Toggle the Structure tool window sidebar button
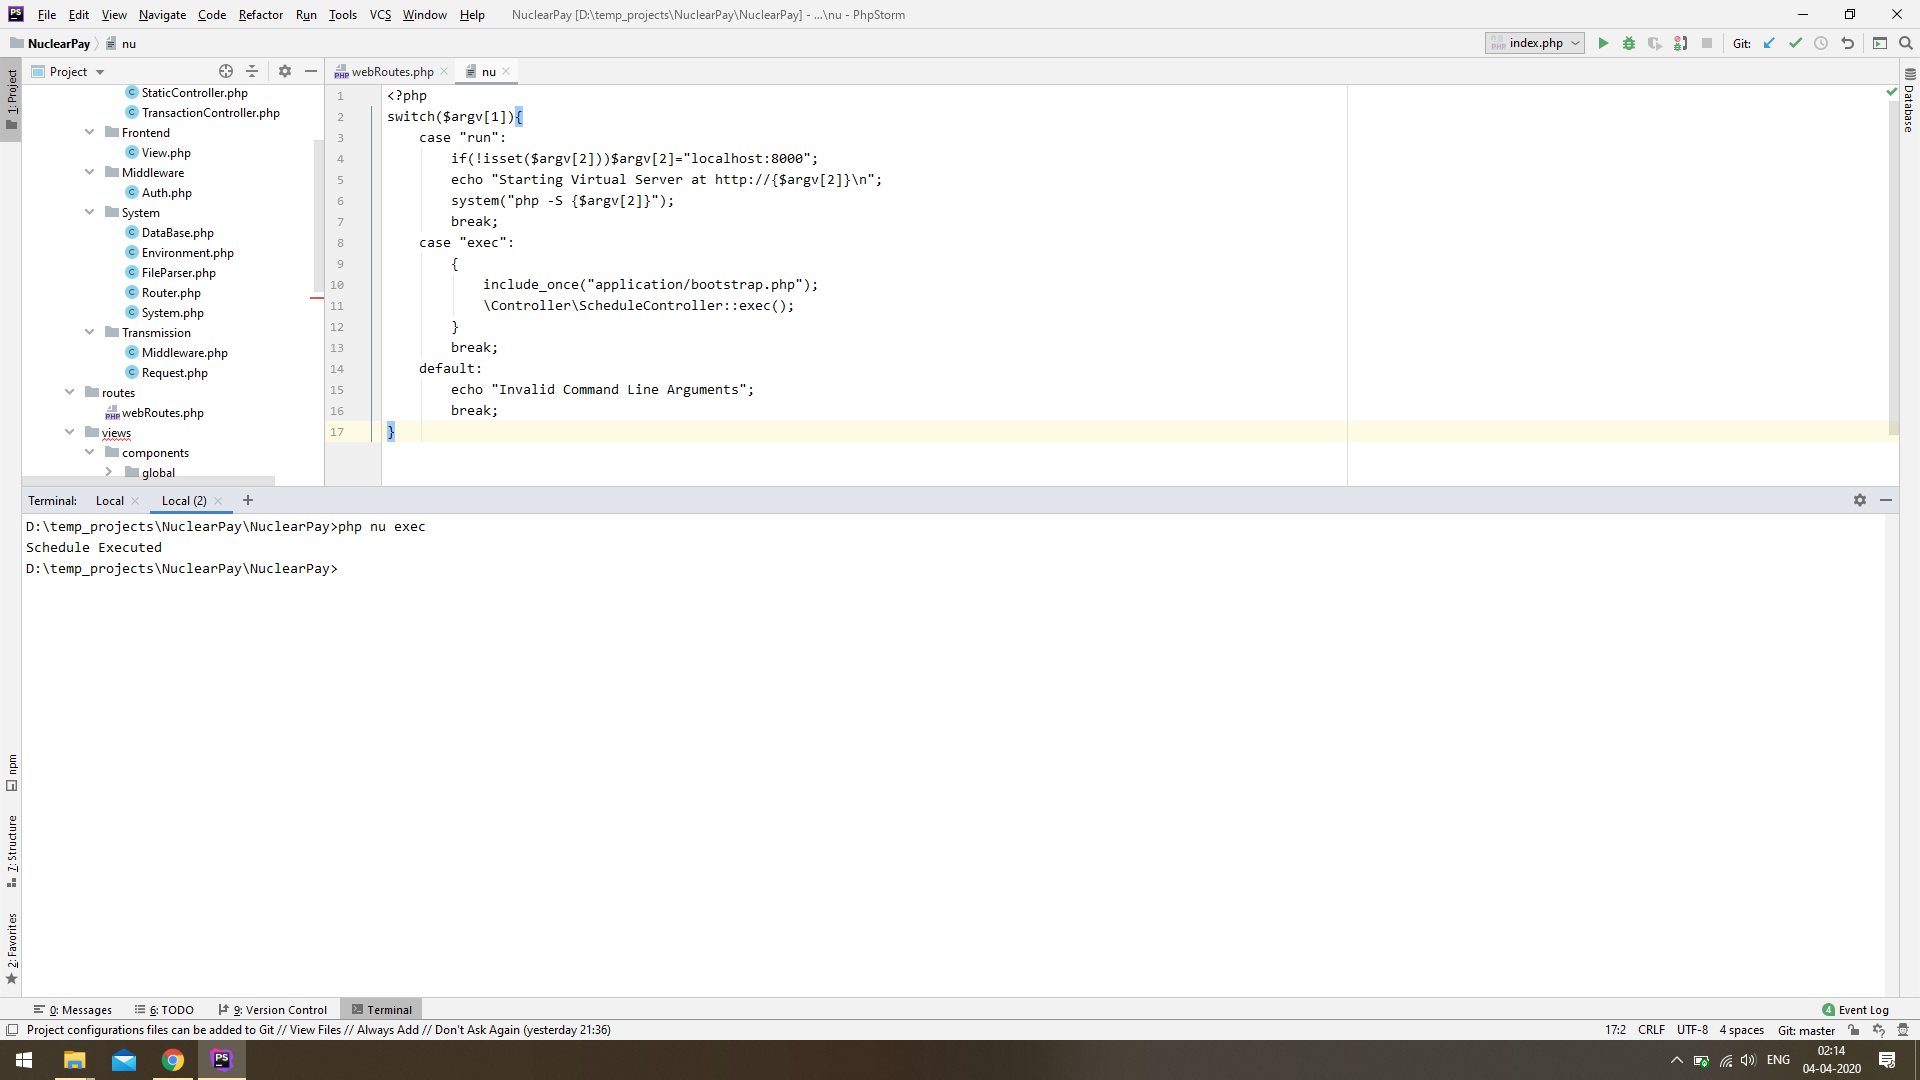This screenshot has width=1920, height=1080. click(11, 850)
